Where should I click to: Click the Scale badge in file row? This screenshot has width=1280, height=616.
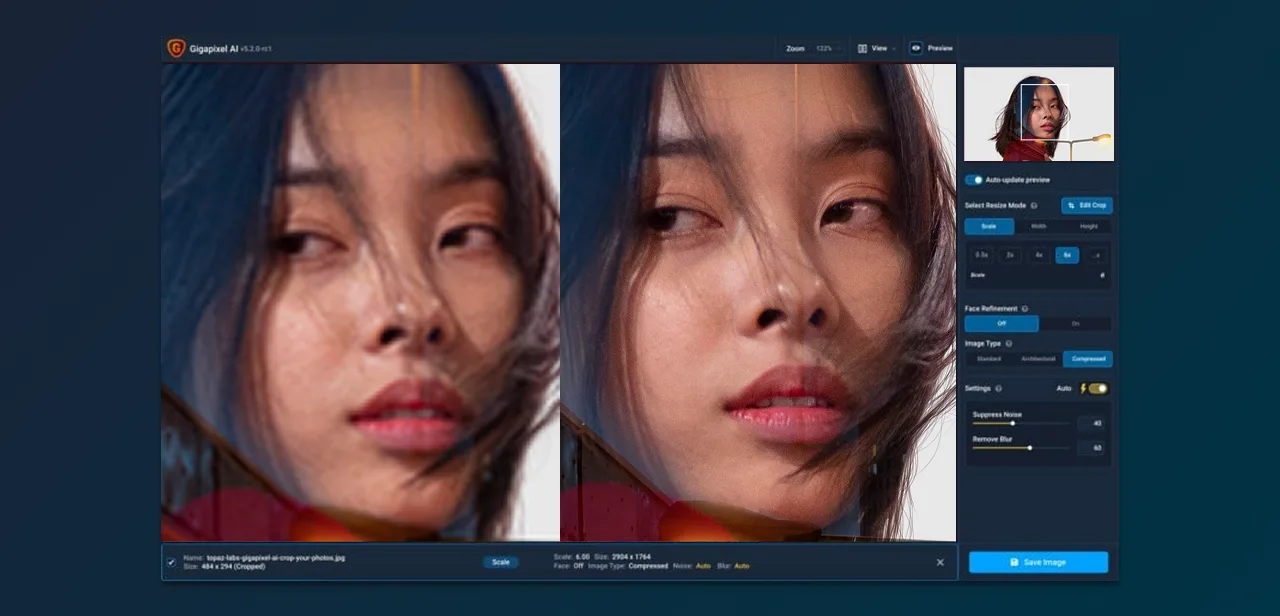point(501,562)
